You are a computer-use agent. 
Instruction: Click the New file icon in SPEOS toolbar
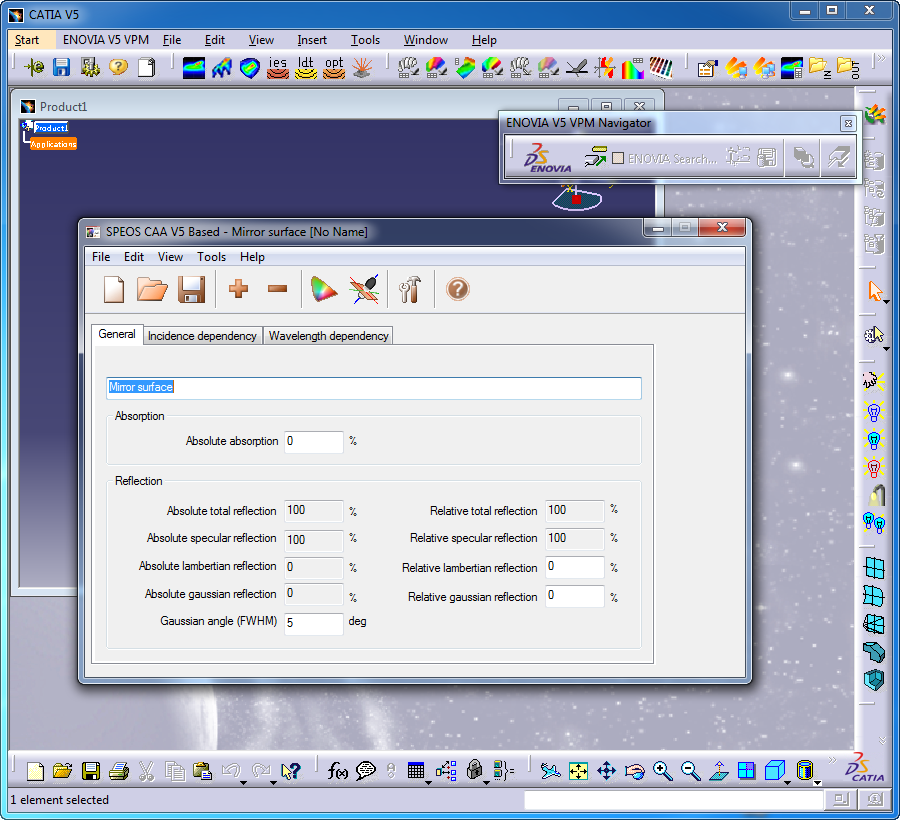click(114, 289)
